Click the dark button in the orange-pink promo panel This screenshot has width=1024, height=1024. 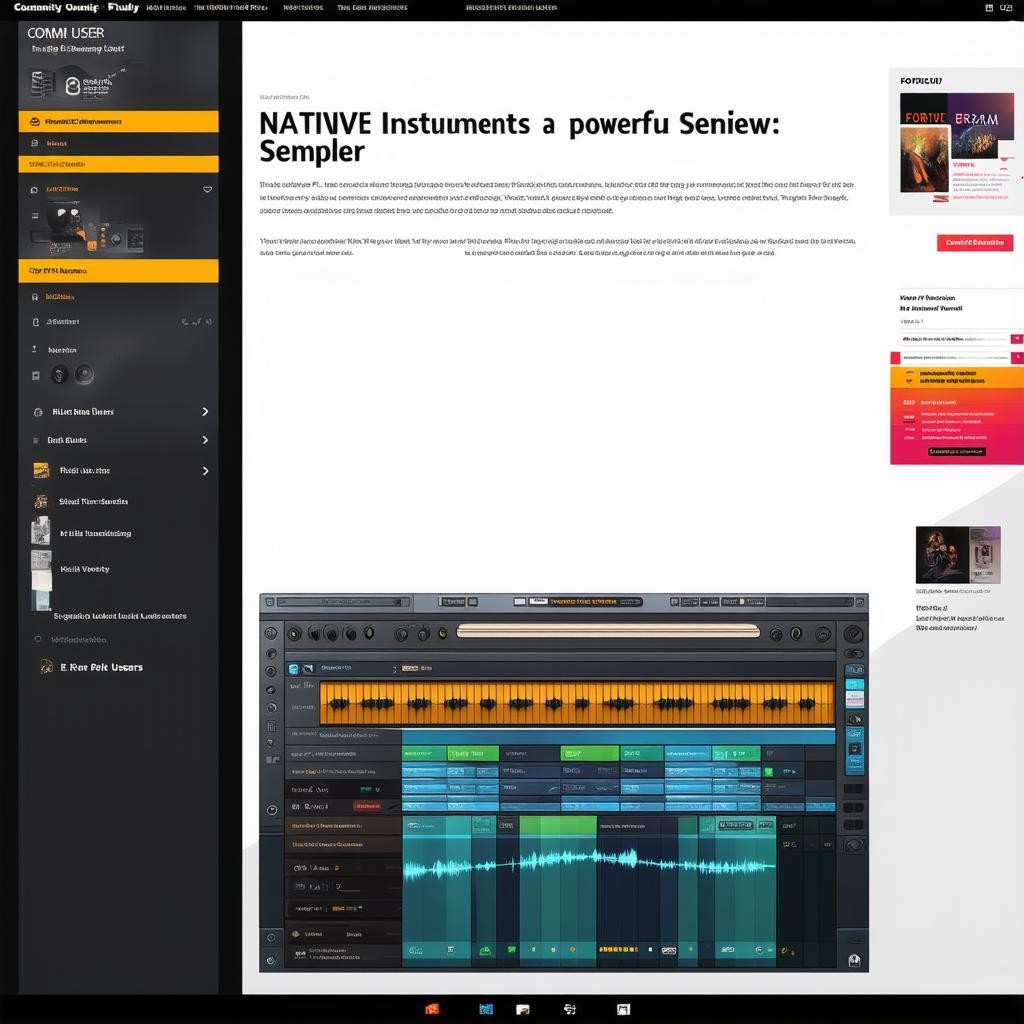click(x=956, y=452)
